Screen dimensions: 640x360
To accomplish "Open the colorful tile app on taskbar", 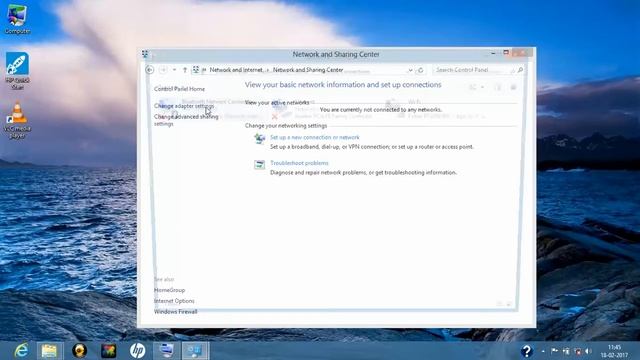I will pos(109,351).
